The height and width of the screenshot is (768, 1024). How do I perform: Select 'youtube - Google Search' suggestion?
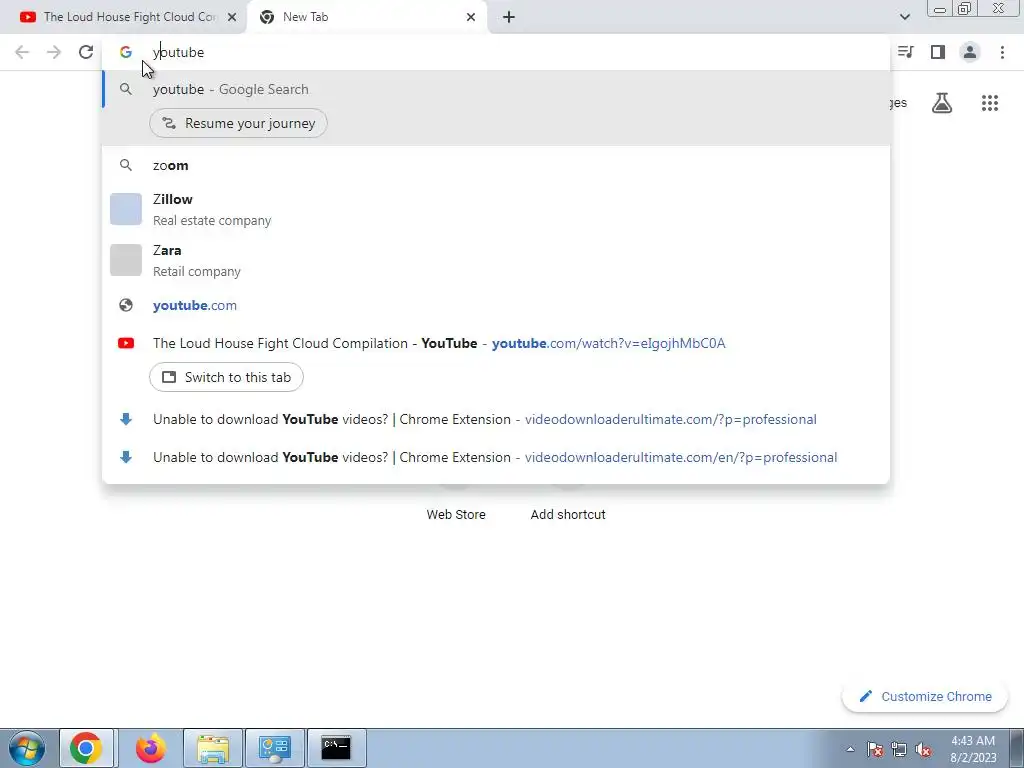coord(496,89)
